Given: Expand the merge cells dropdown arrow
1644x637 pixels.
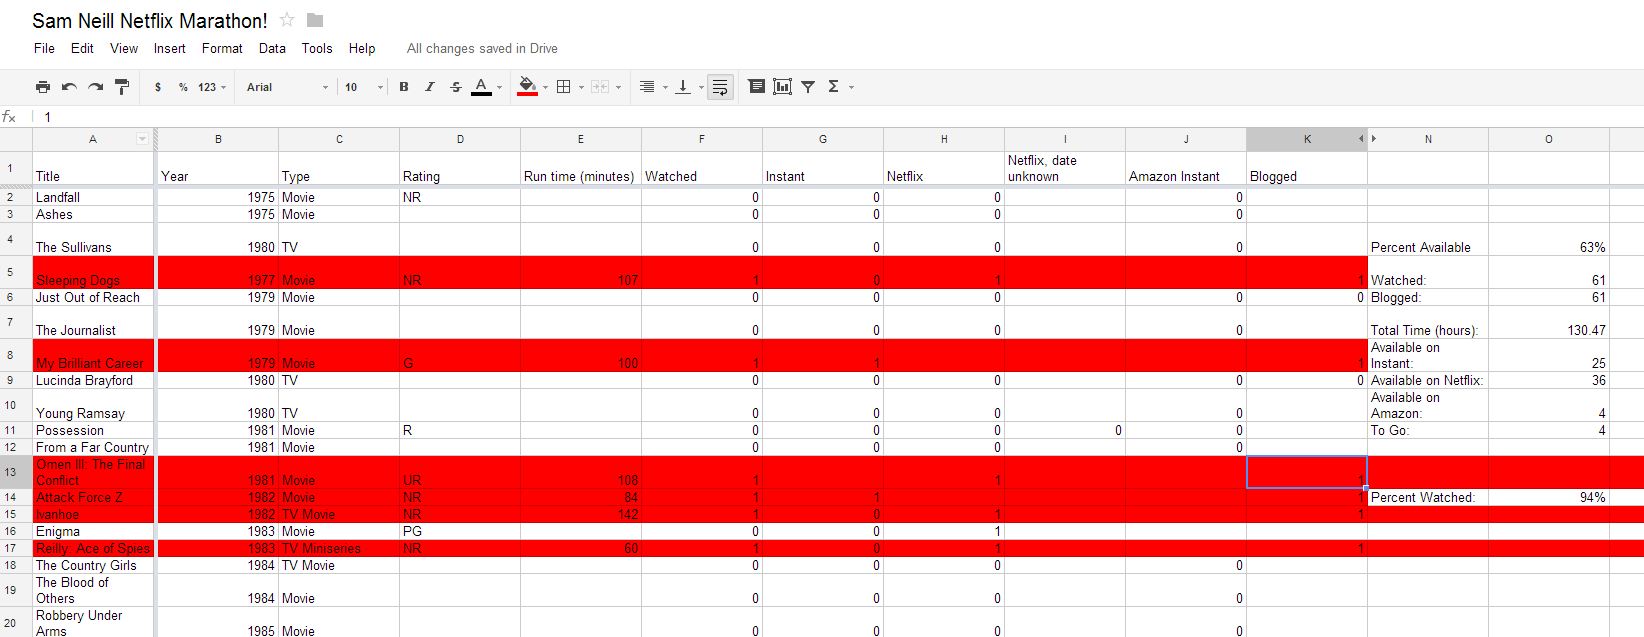Looking at the screenshot, I should (618, 88).
